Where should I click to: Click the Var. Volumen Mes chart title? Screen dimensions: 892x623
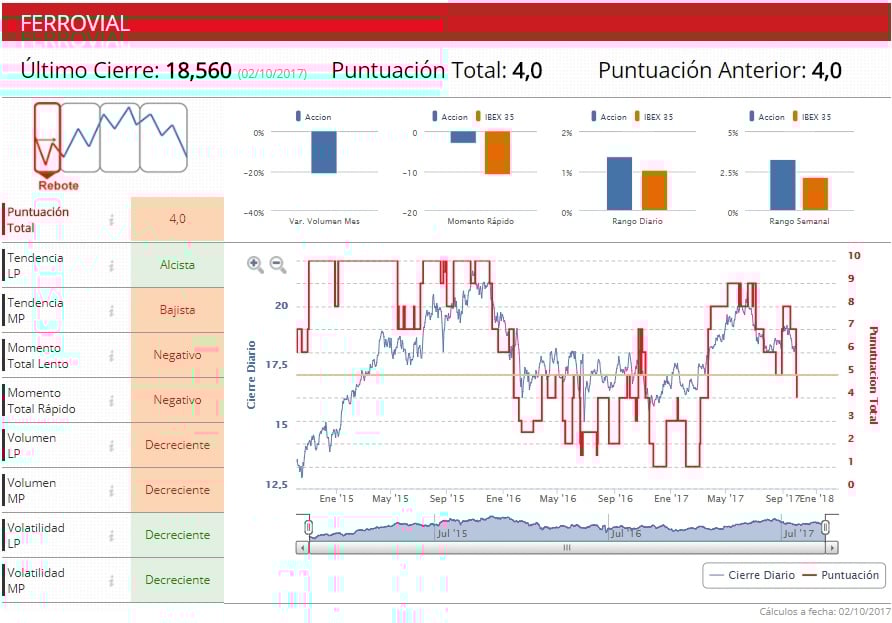[x=324, y=221]
